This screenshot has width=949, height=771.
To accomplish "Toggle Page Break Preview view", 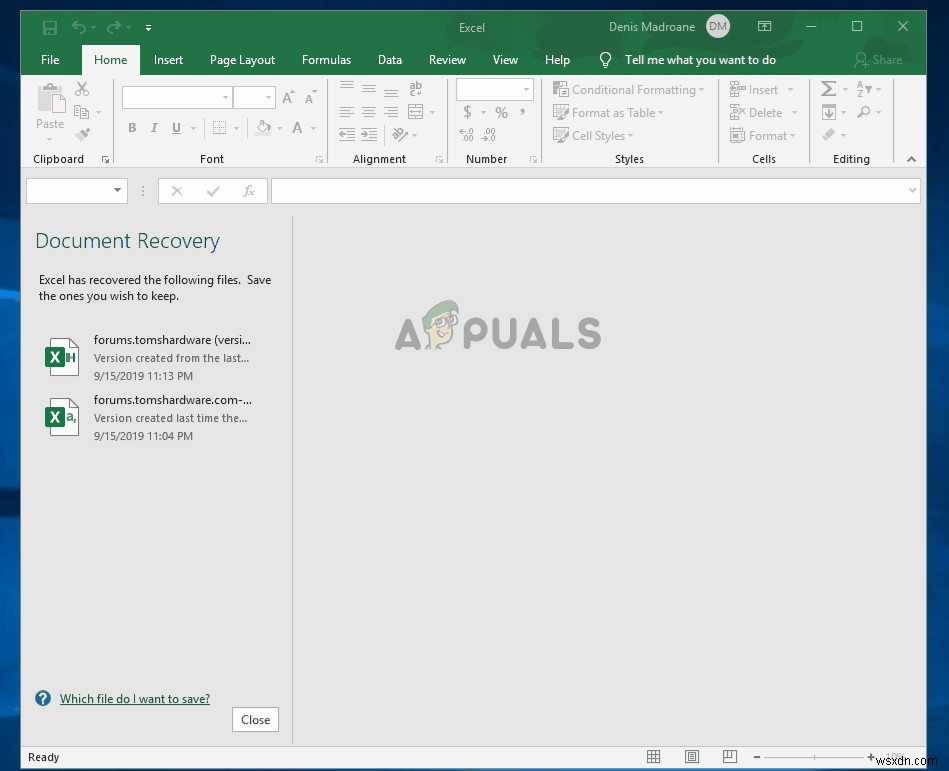I will [730, 757].
